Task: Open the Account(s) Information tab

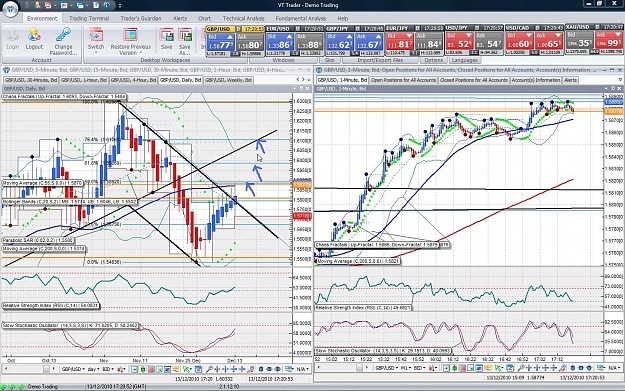Action: (x=536, y=80)
